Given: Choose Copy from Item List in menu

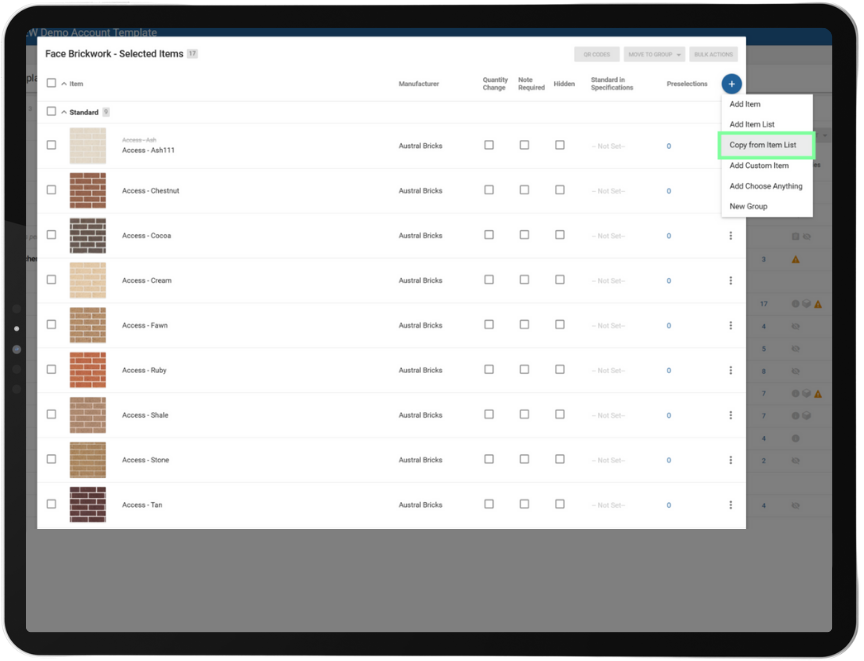Looking at the screenshot, I should [765, 145].
